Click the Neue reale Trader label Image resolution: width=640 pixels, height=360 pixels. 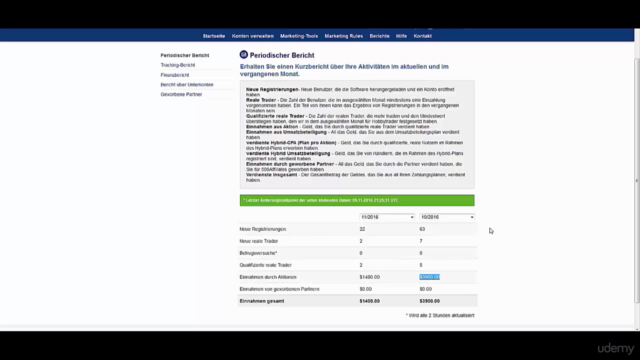(258, 241)
